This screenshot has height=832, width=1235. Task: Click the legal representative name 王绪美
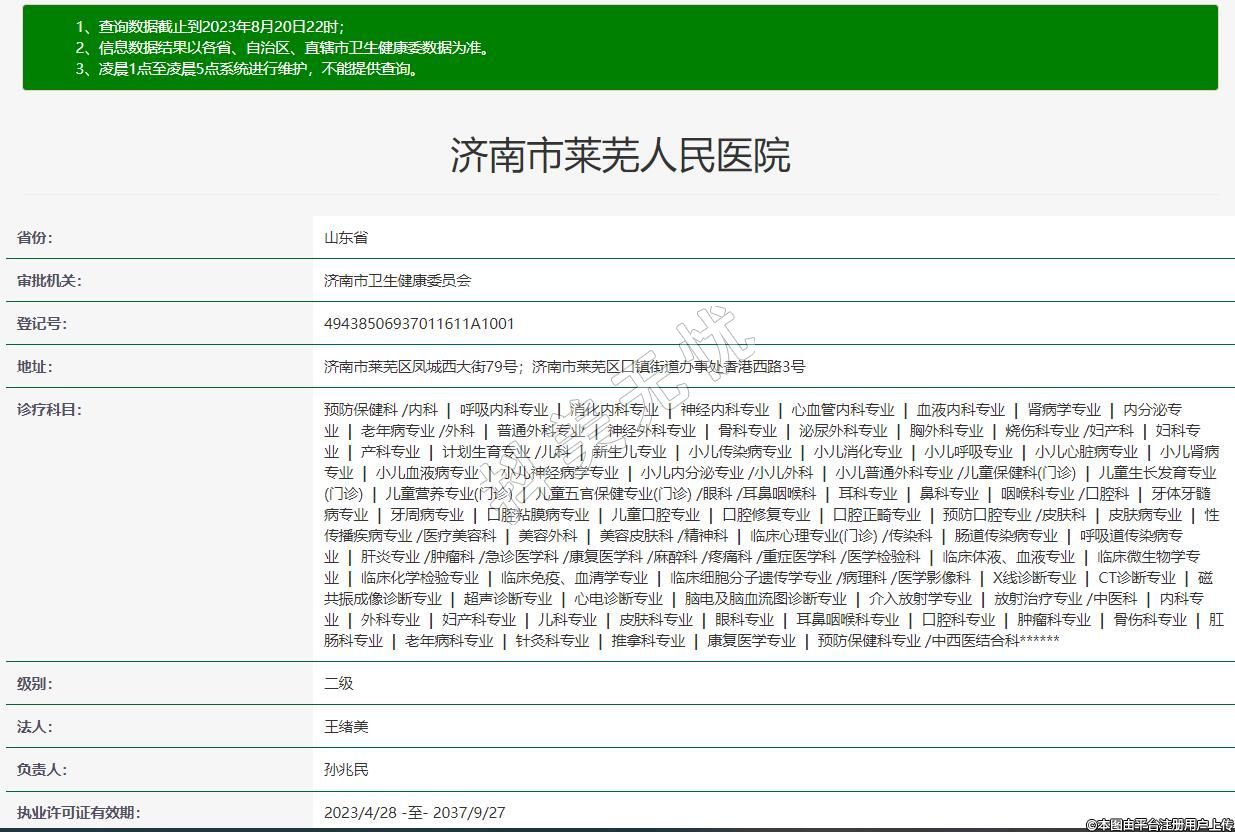click(346, 727)
